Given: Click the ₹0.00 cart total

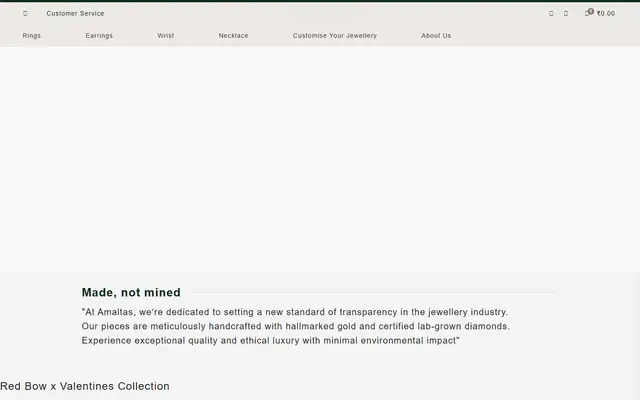Looking at the screenshot, I should (606, 13).
